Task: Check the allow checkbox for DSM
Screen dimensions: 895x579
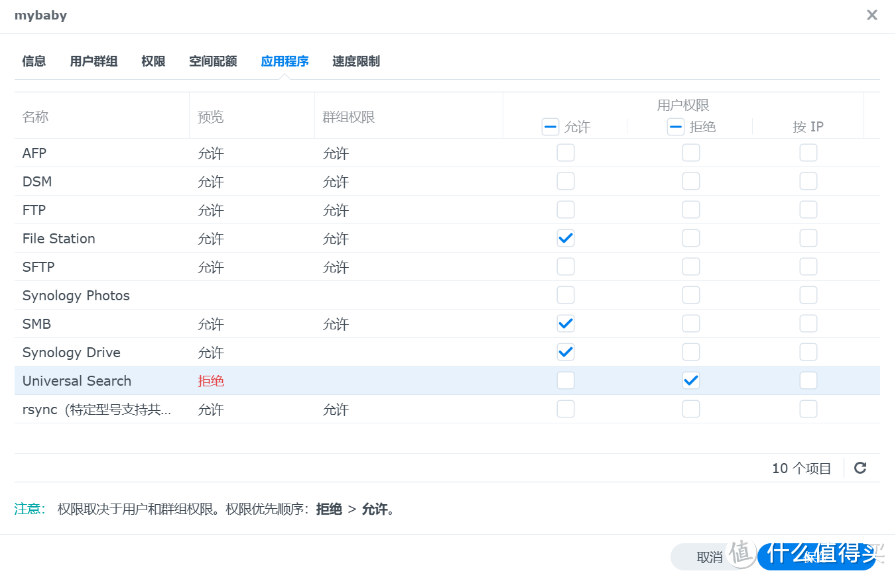Action: (565, 181)
